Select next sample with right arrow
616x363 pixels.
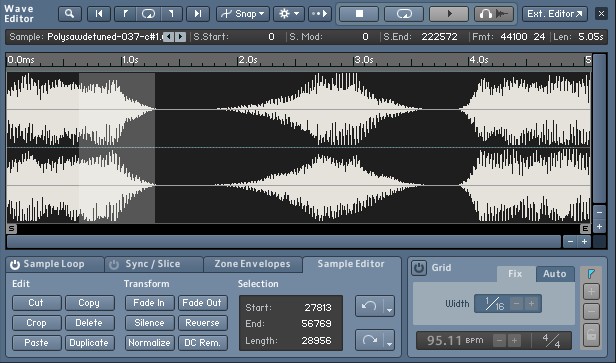180,37
